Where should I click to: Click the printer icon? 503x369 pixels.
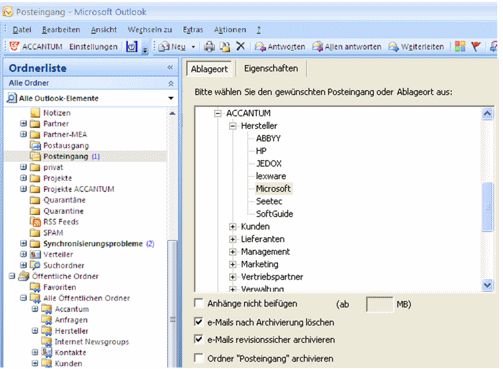tap(209, 47)
